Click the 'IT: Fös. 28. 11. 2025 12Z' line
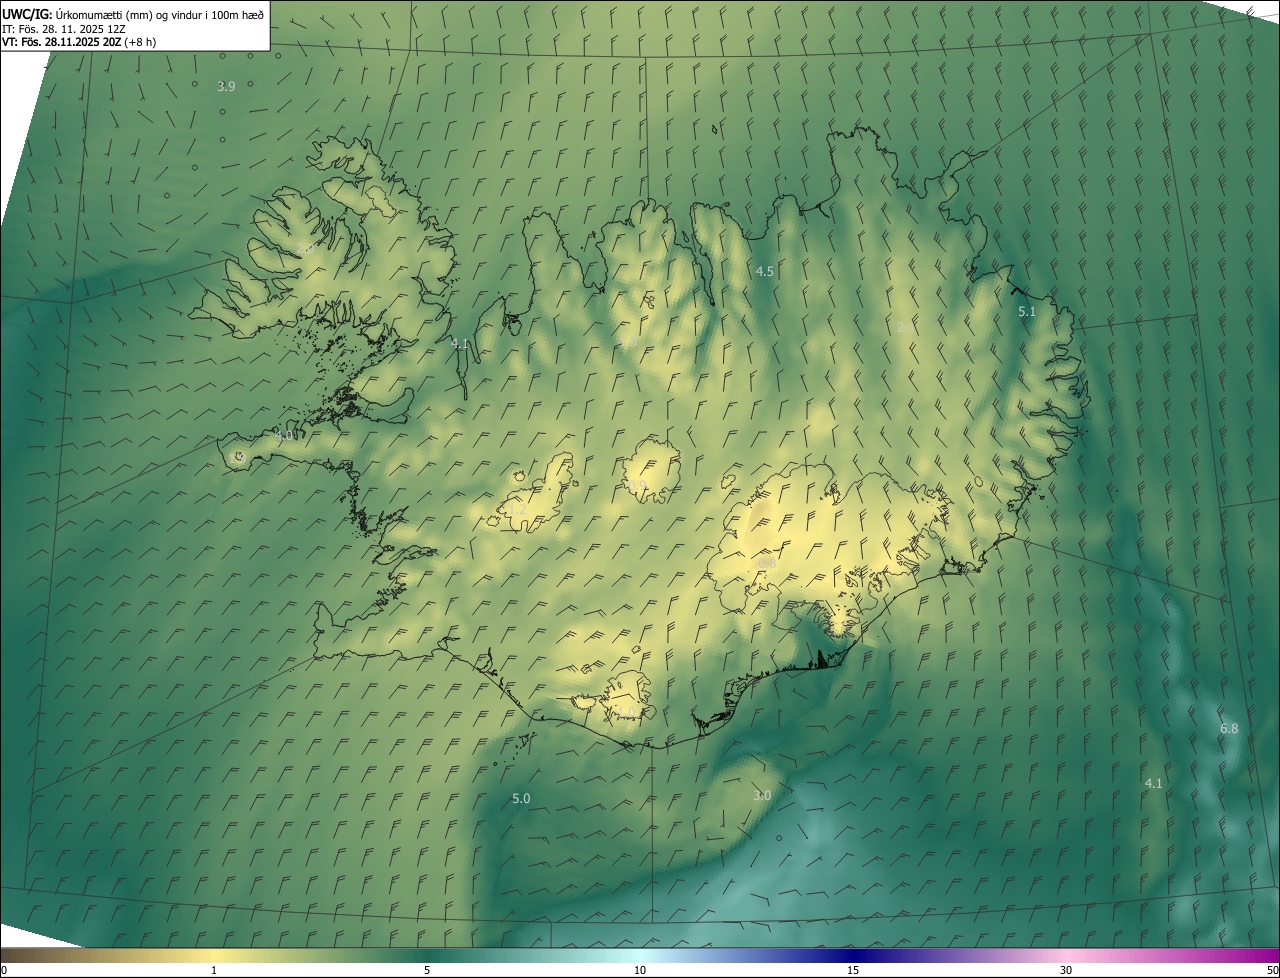Screen dimensions: 1280x978 point(63,28)
